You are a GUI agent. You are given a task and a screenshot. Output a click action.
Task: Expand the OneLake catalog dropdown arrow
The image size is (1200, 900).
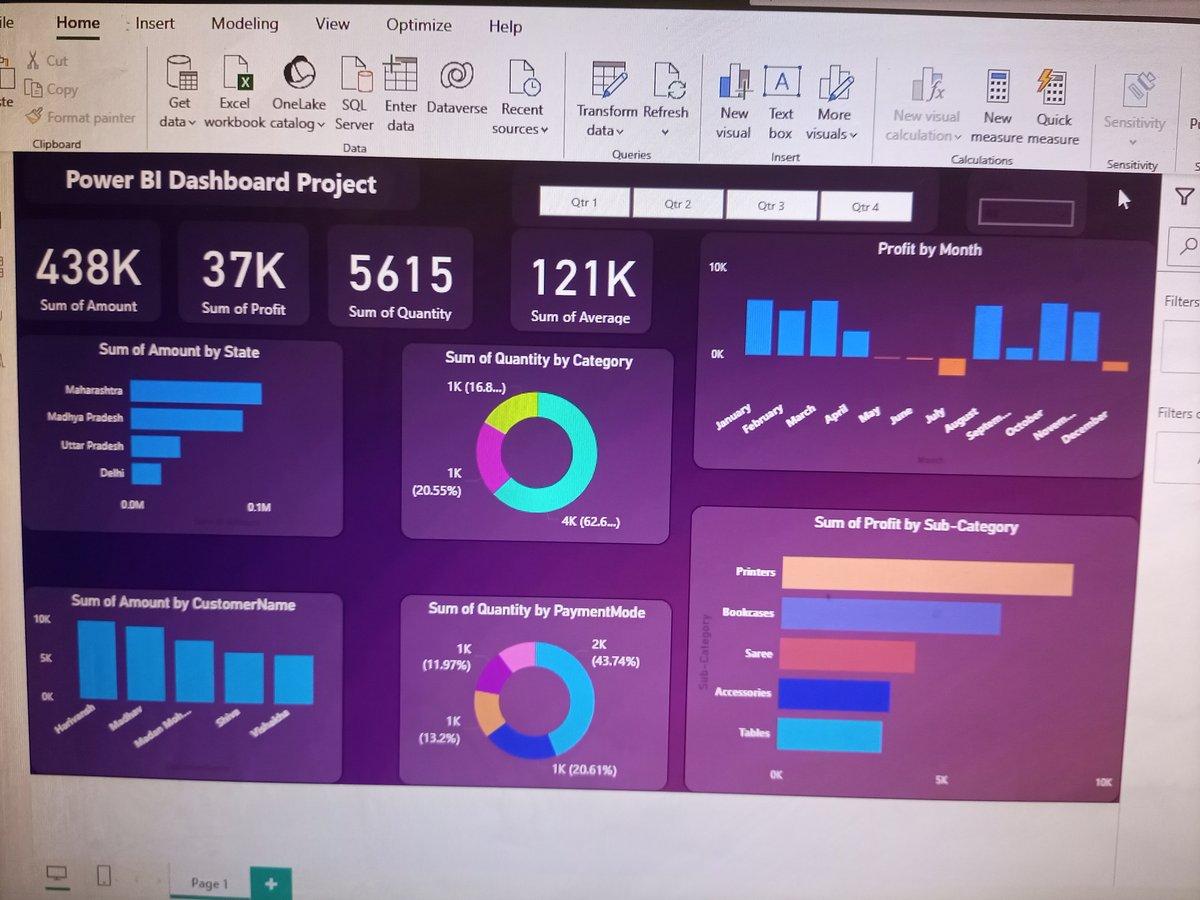(321, 125)
